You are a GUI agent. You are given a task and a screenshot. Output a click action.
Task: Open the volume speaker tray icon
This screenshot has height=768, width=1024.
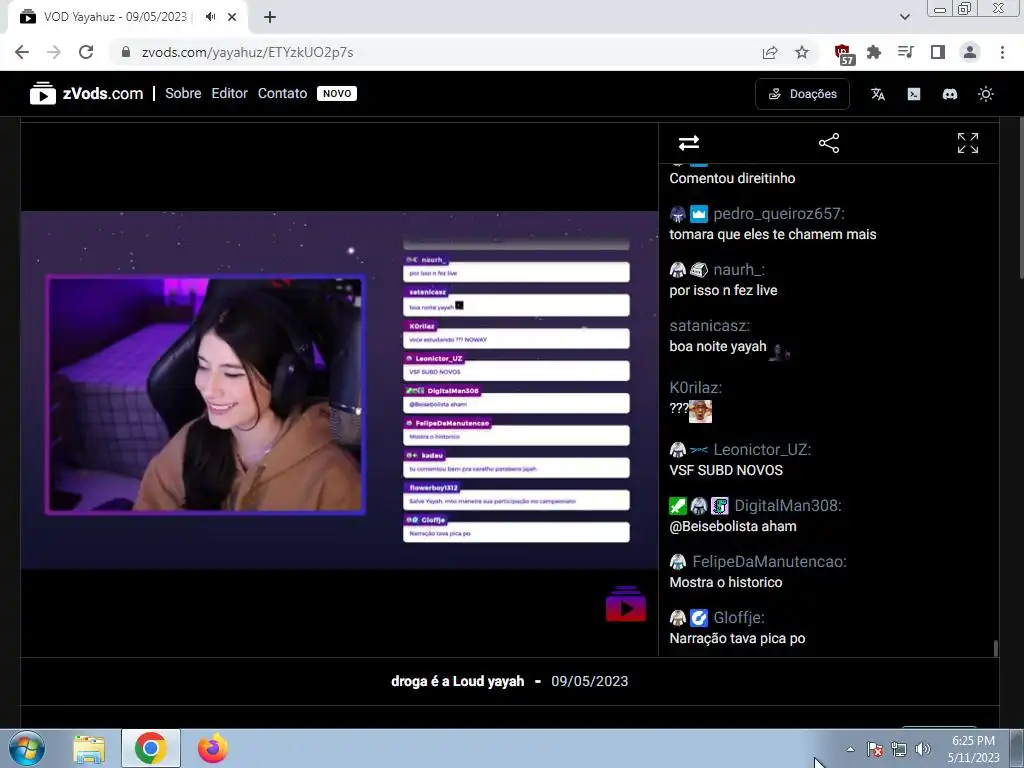coord(923,749)
